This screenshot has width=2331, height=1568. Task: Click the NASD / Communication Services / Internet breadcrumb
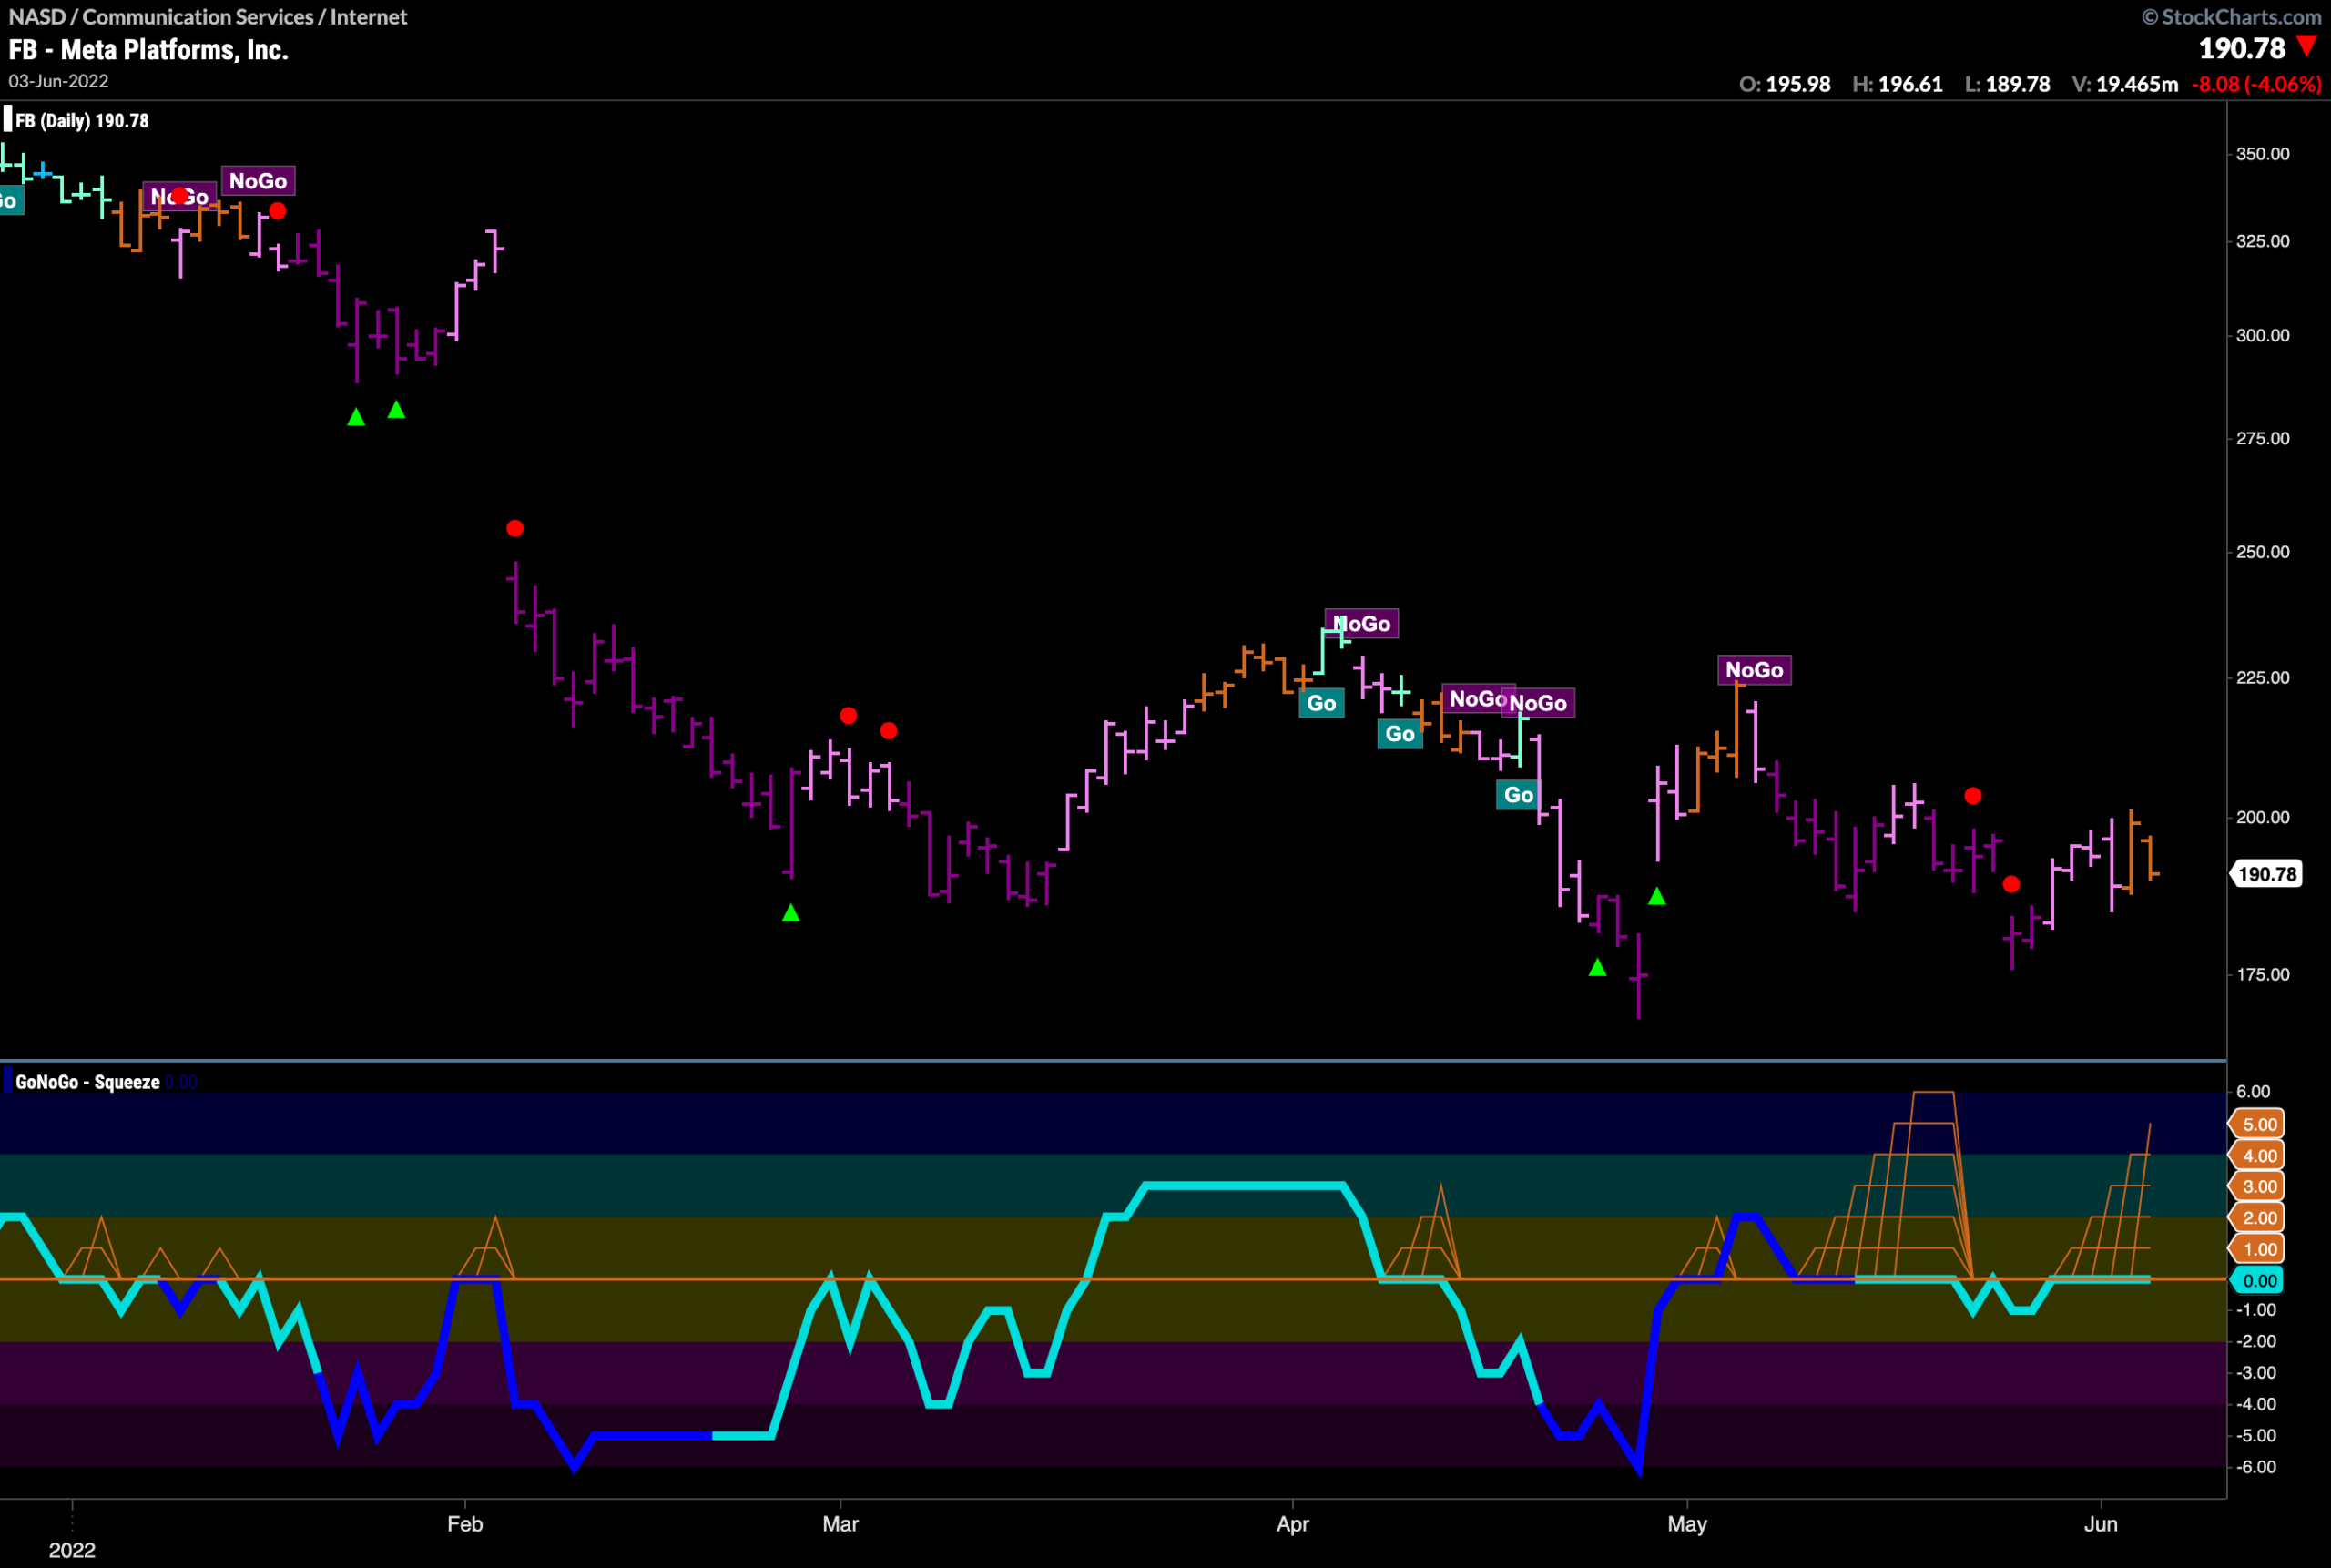pyautogui.click(x=208, y=17)
